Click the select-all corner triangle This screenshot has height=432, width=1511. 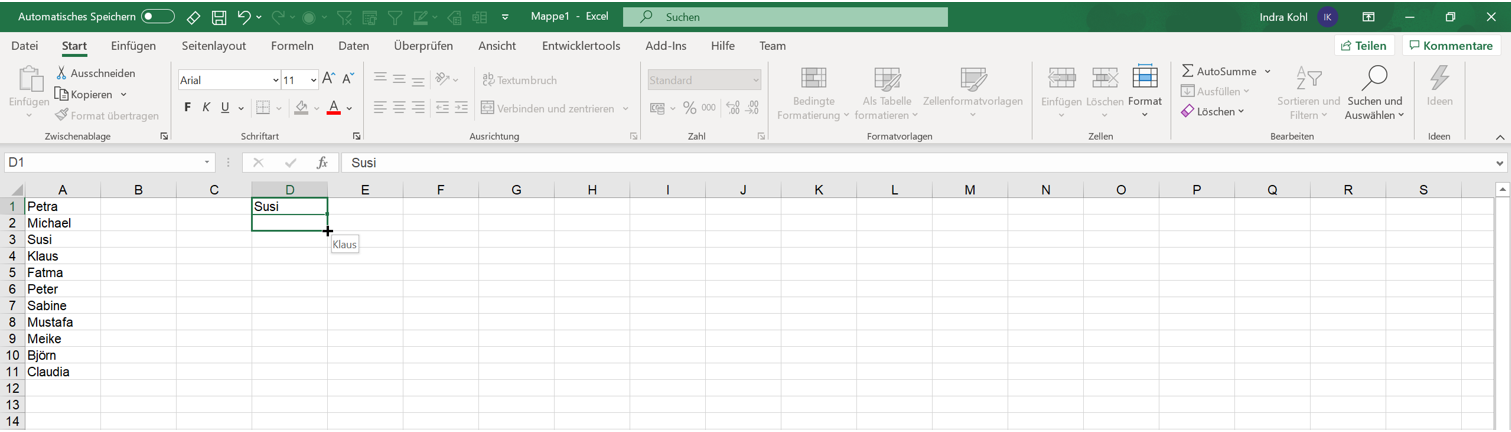(x=15, y=190)
